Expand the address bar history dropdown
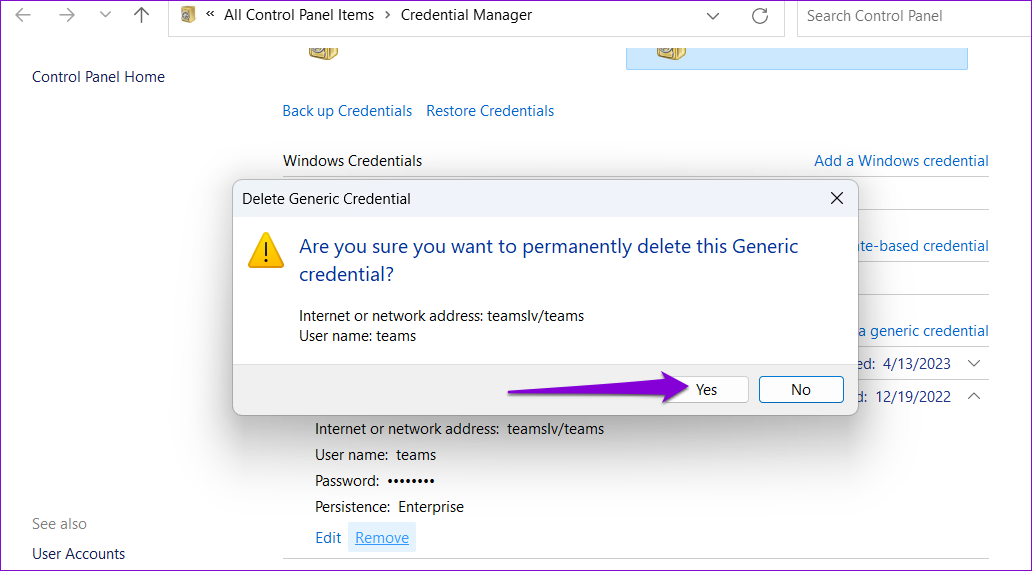 tap(713, 16)
